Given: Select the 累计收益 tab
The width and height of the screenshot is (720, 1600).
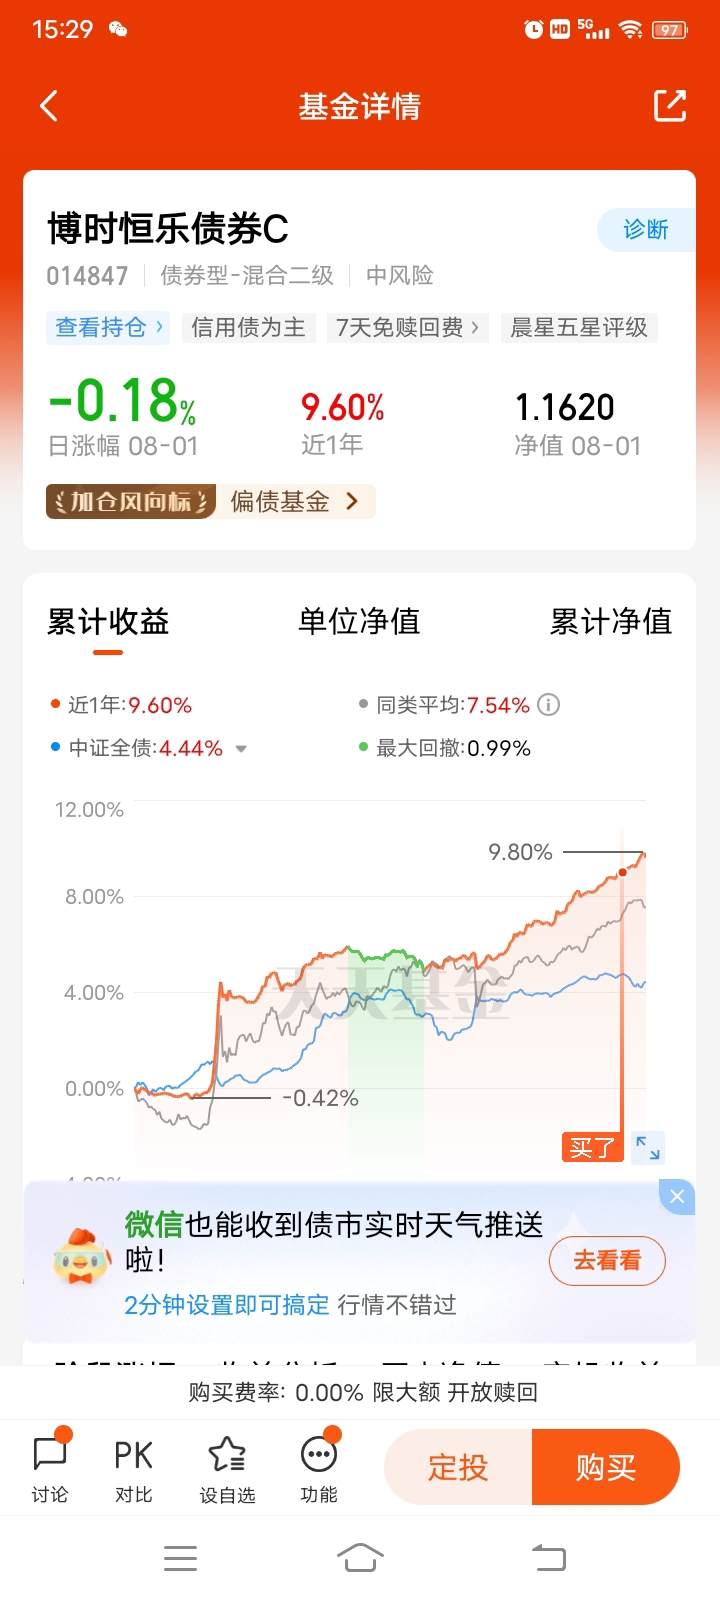Looking at the screenshot, I should [x=108, y=622].
